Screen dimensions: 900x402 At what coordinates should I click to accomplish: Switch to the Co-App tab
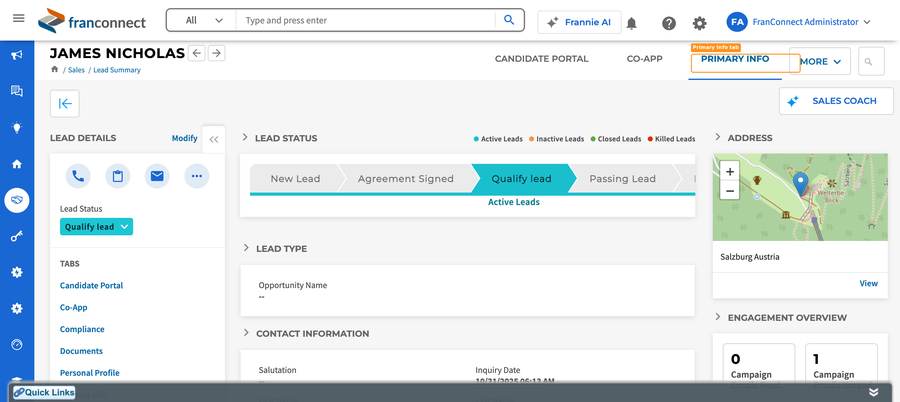click(x=645, y=59)
